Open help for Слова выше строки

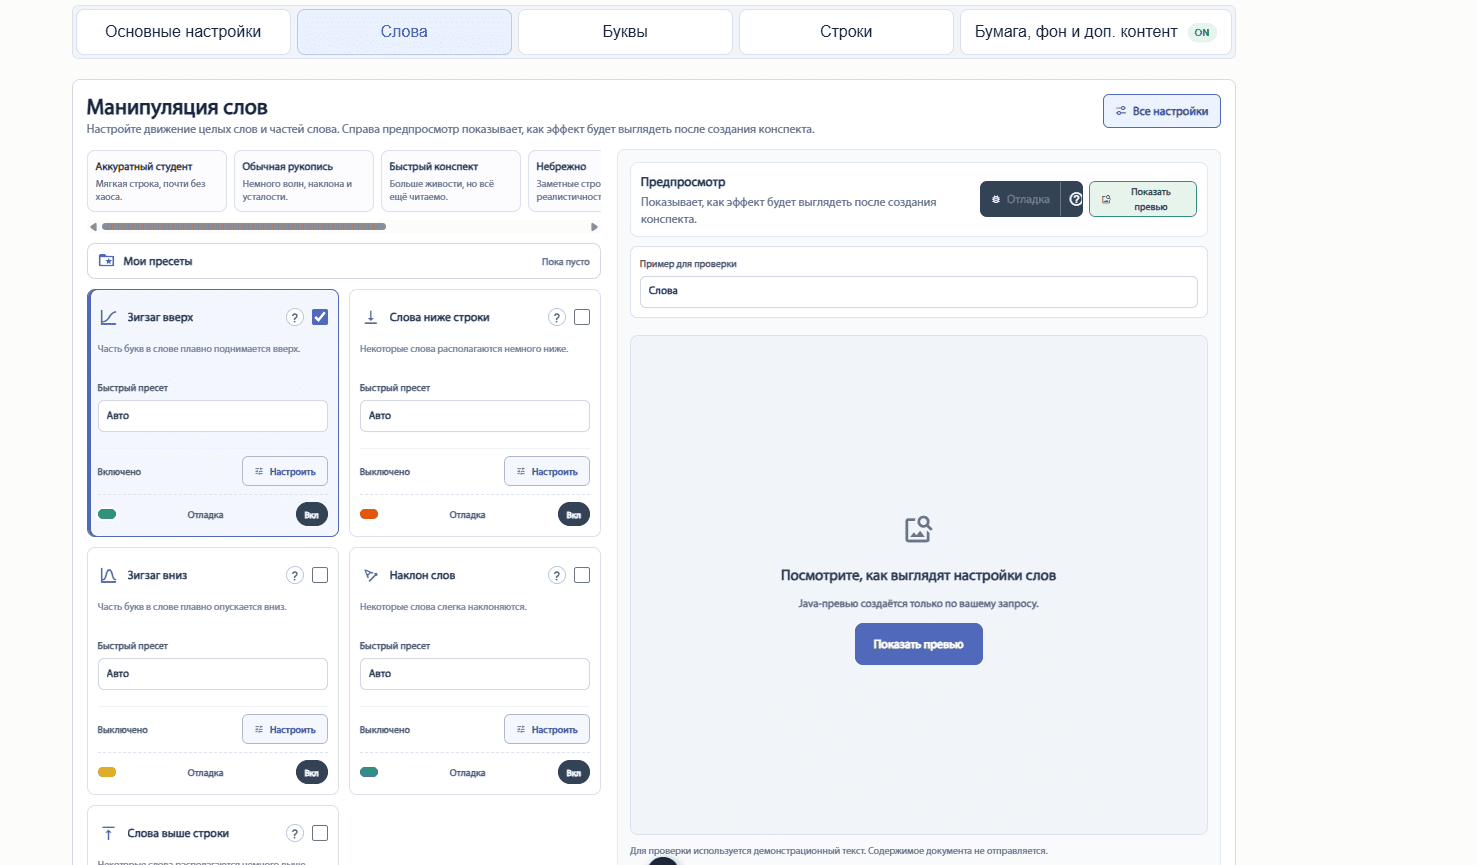[x=295, y=833]
